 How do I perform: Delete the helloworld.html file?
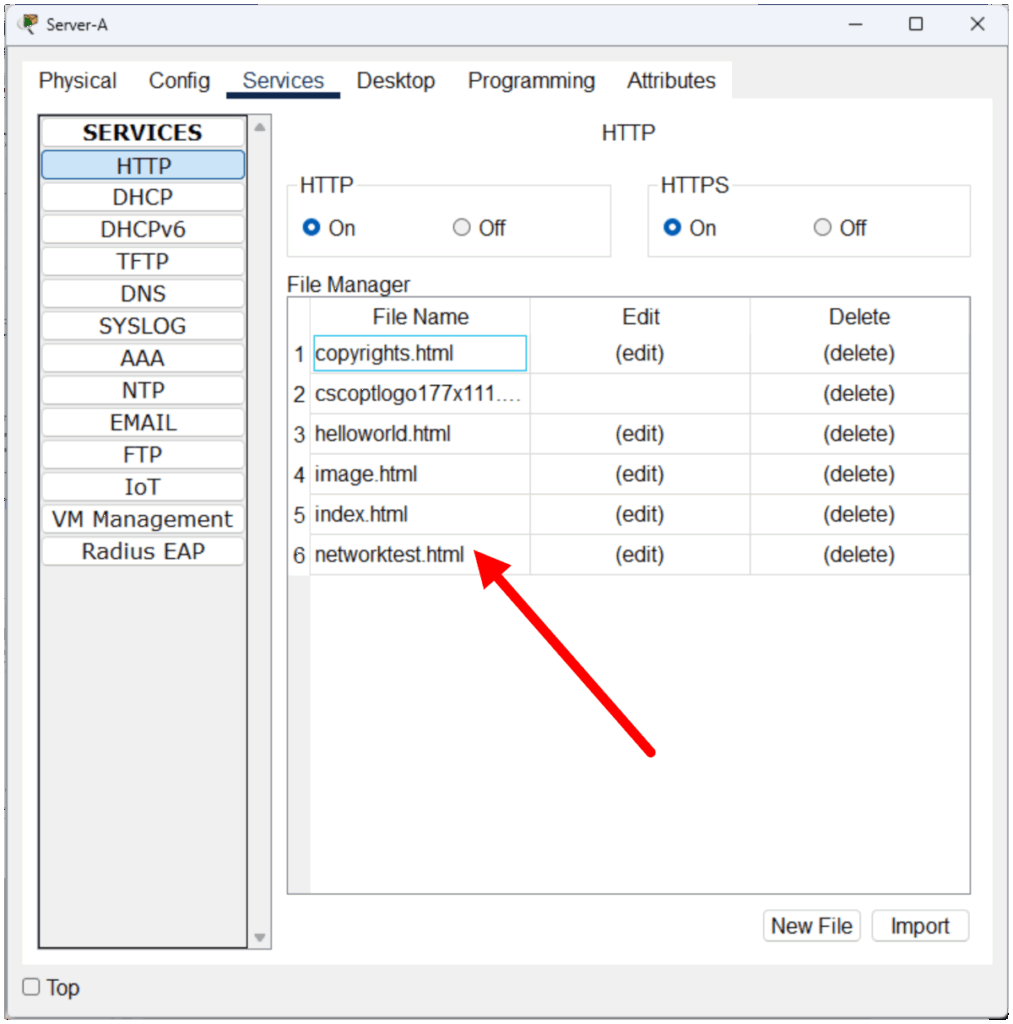pyautogui.click(x=858, y=434)
